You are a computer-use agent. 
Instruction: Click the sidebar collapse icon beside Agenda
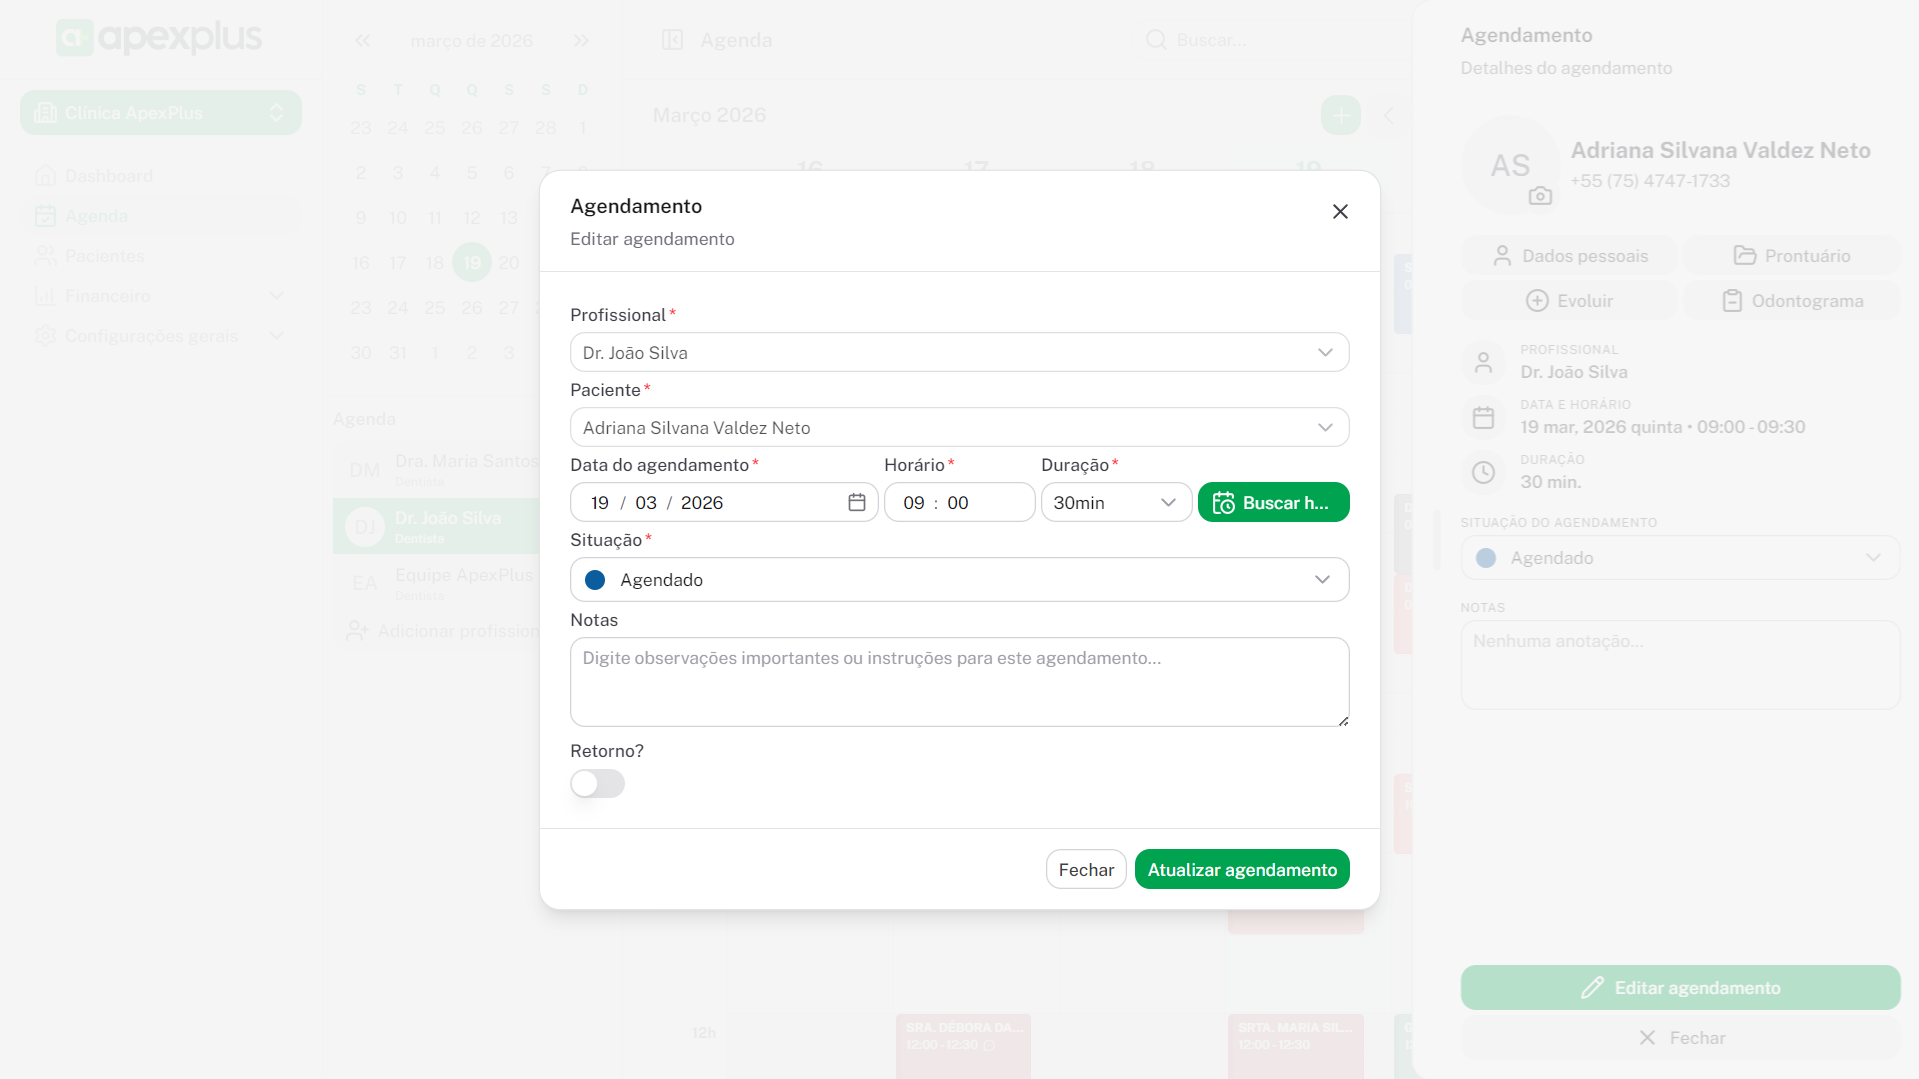672,40
